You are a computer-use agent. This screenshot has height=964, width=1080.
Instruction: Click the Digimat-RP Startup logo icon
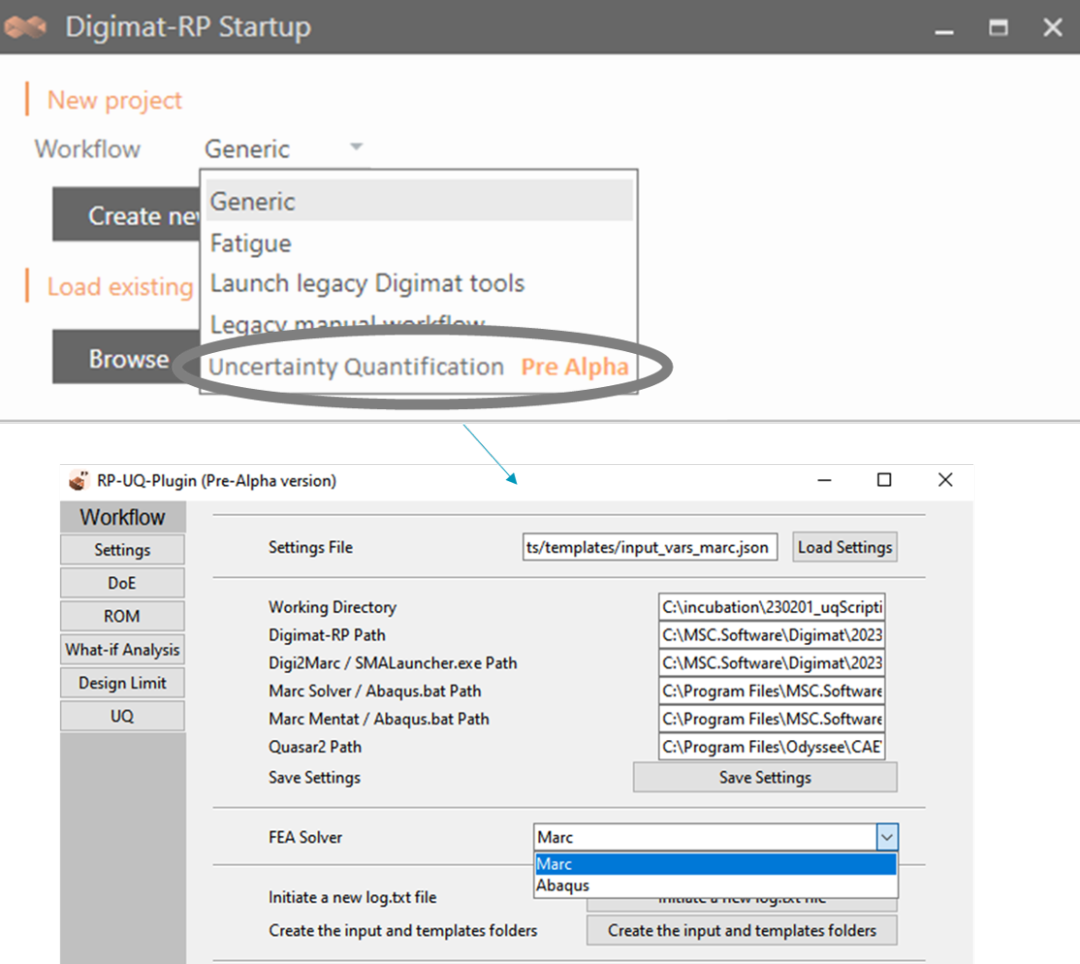[x=25, y=27]
